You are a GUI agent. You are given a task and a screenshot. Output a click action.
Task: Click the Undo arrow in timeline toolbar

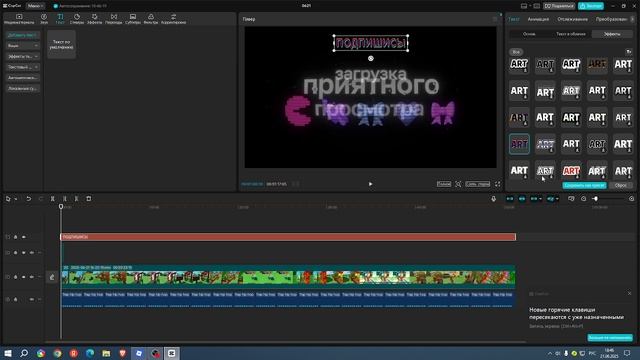(x=29, y=199)
